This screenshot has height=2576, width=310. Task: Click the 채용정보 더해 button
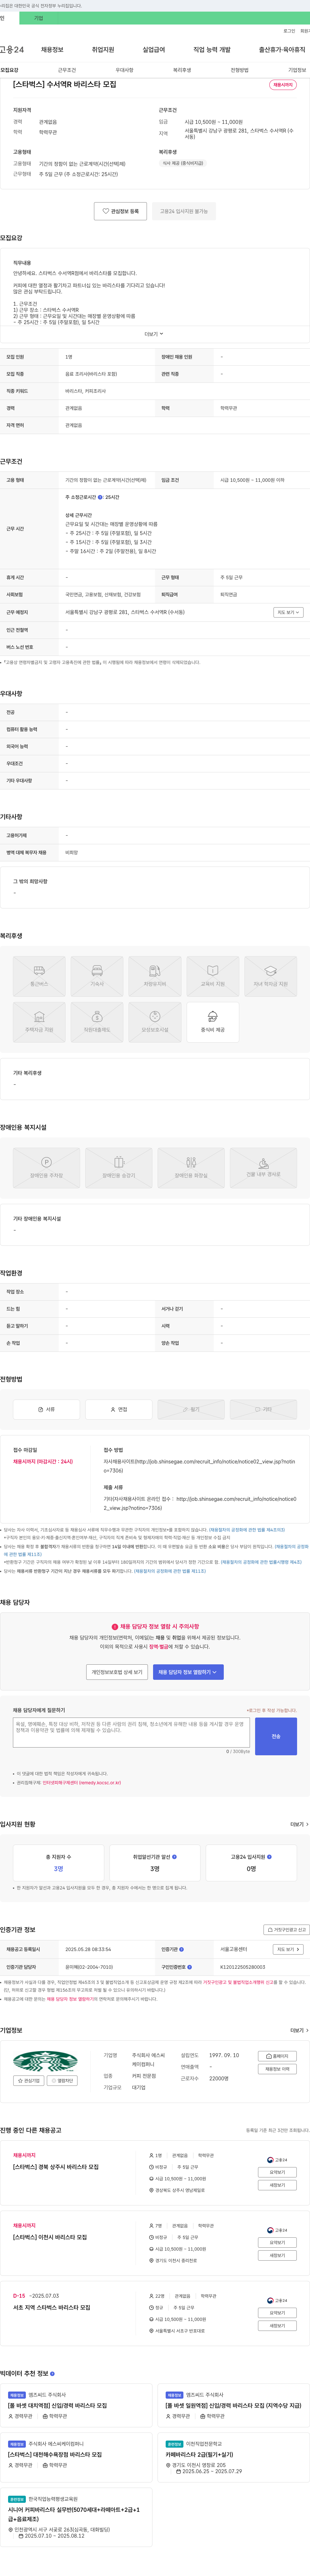277,2069
